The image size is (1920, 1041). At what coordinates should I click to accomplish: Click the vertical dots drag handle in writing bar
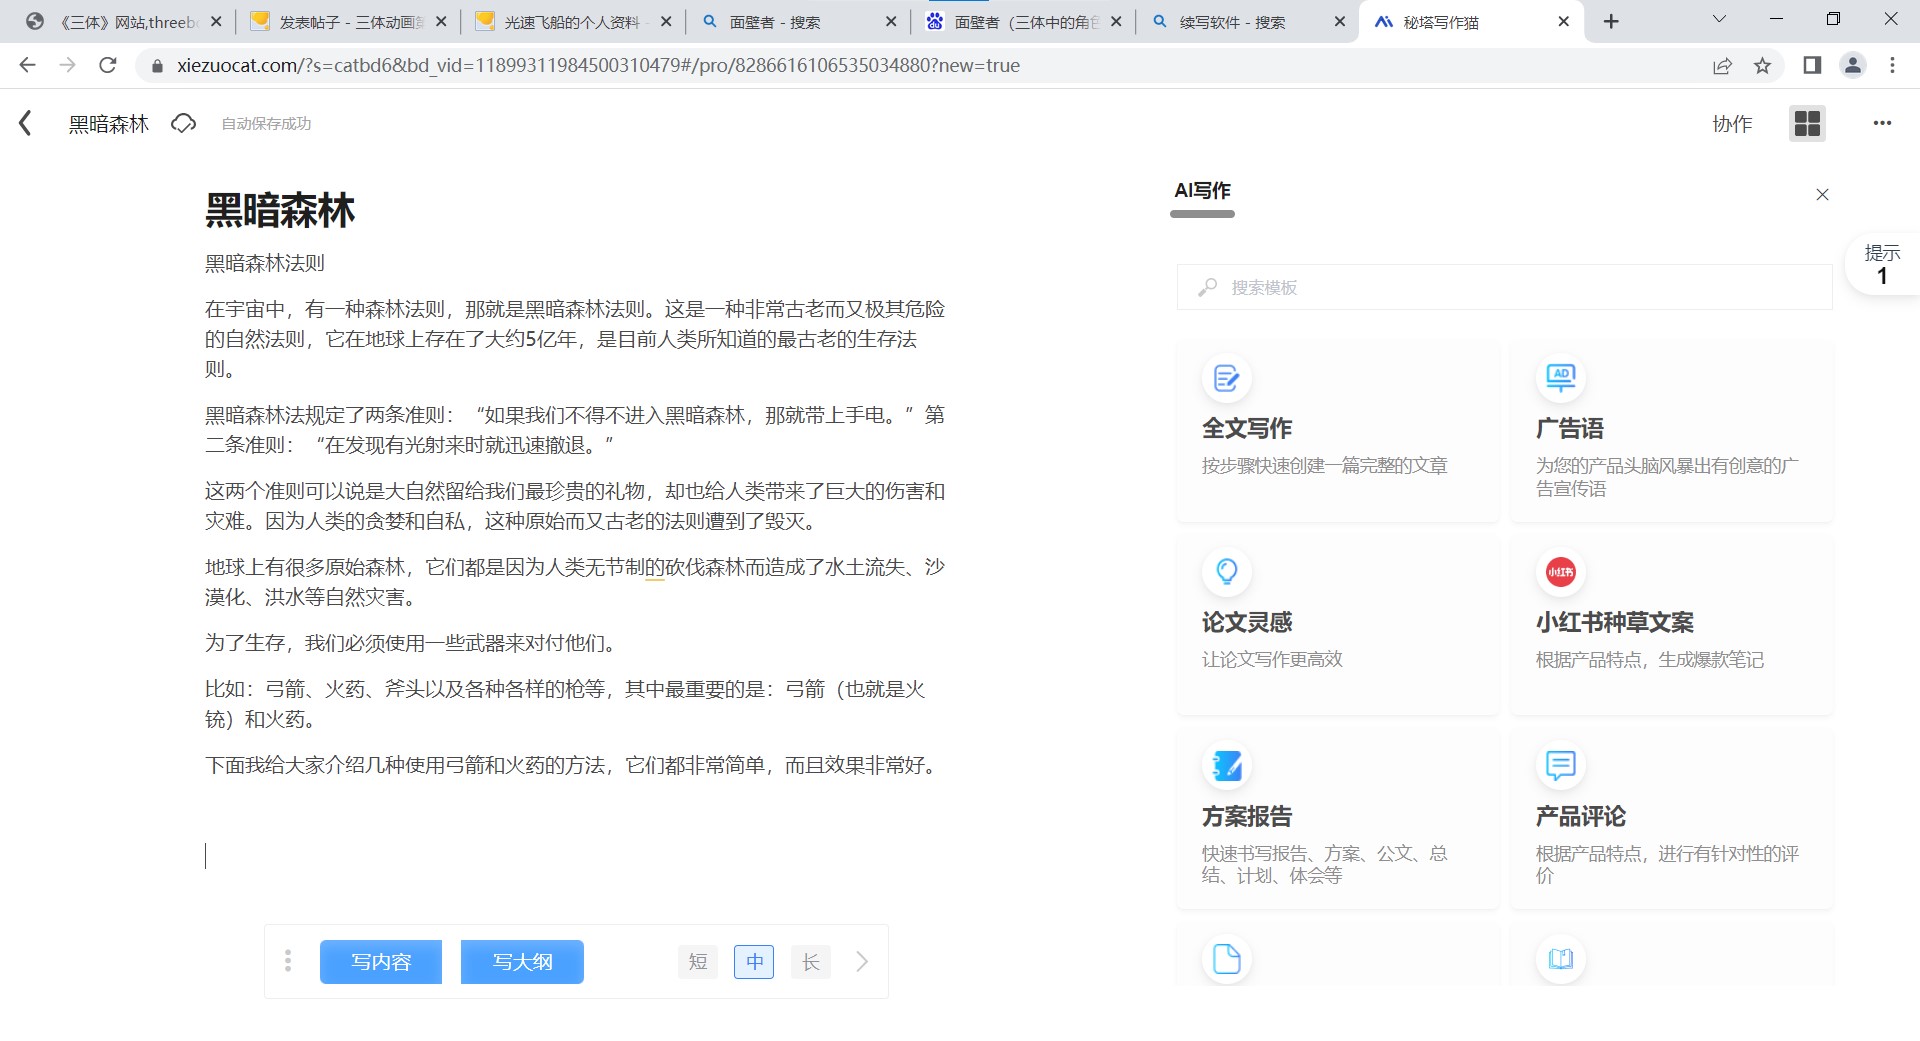(288, 961)
